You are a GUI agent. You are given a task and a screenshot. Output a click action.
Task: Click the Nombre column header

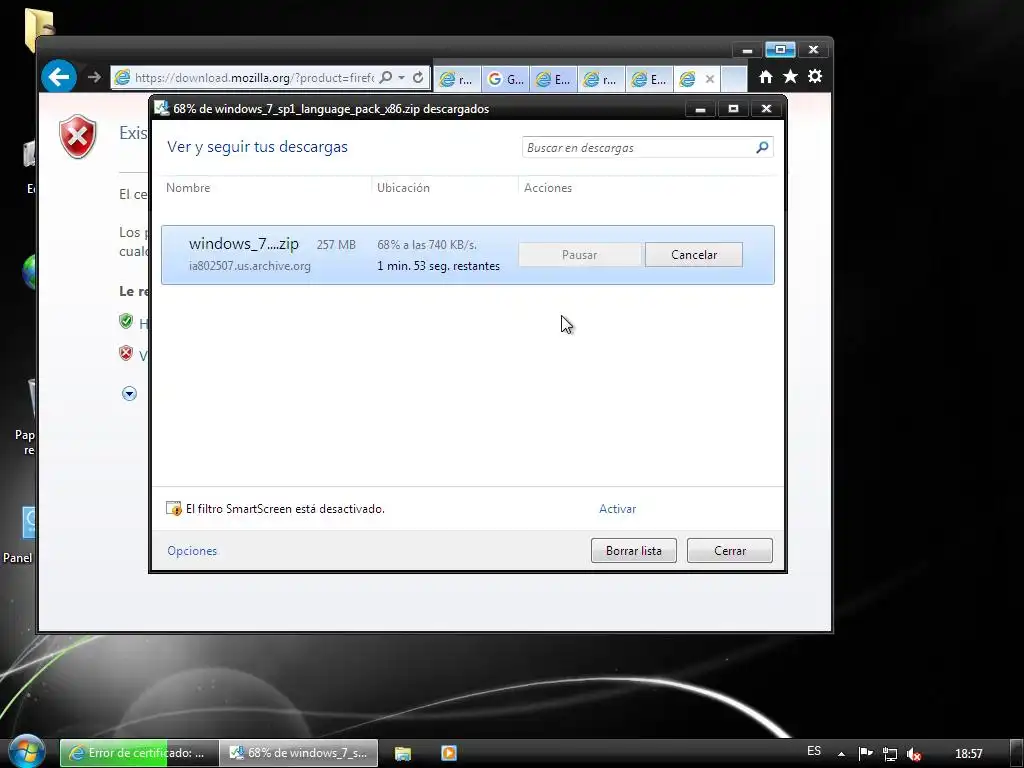tap(188, 187)
